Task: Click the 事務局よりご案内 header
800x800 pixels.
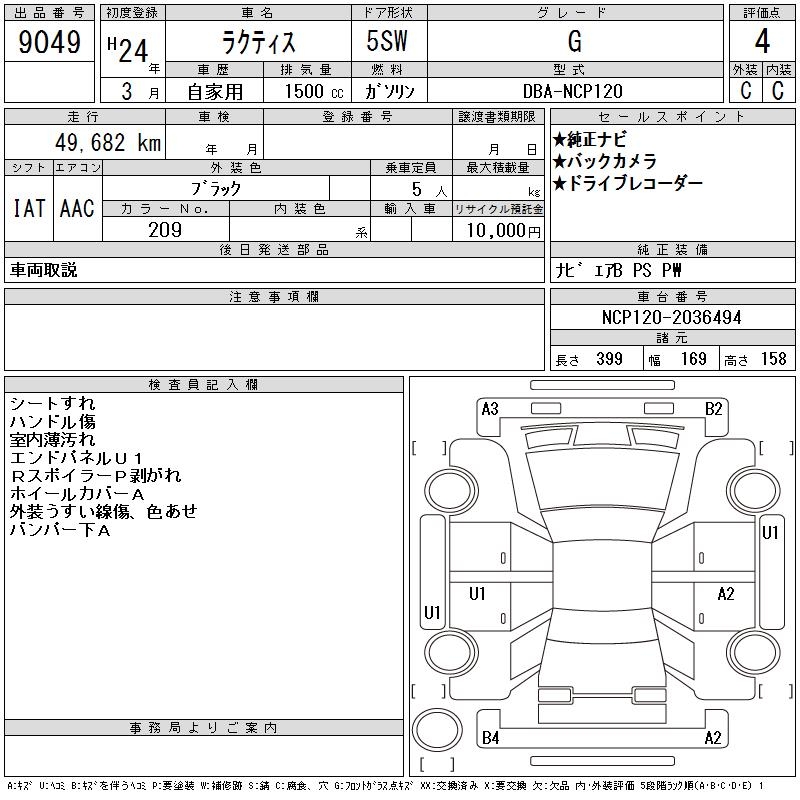Action: (x=204, y=728)
